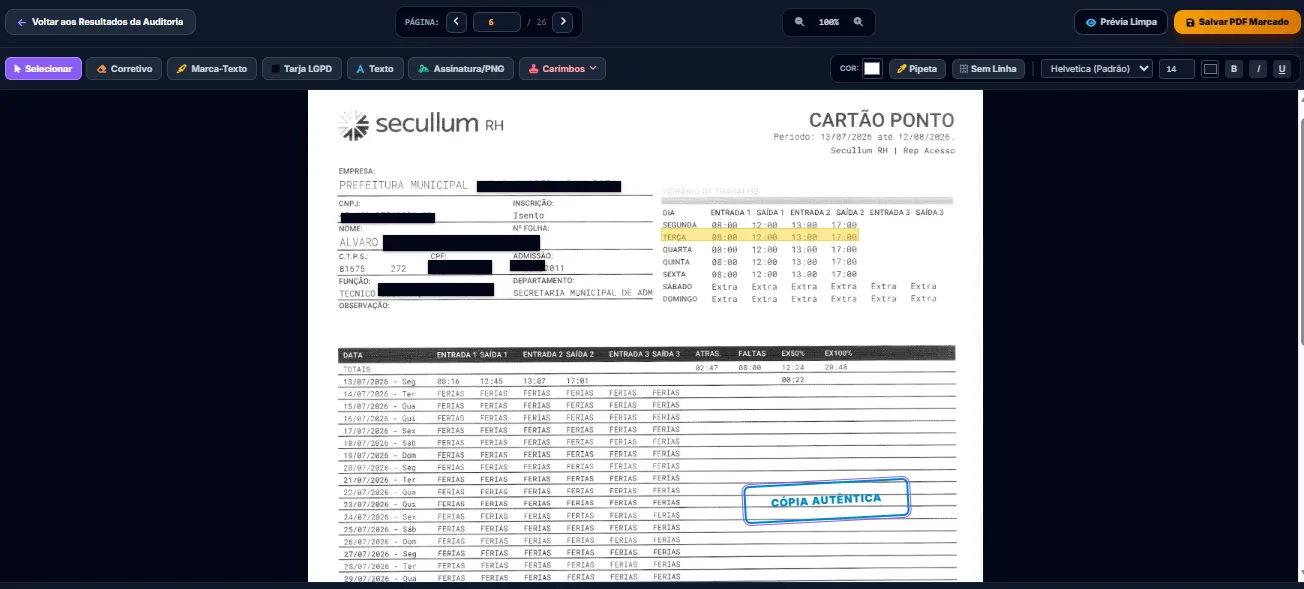Toggle the Sem Linha option
The height and width of the screenshot is (589, 1304).
point(987,69)
